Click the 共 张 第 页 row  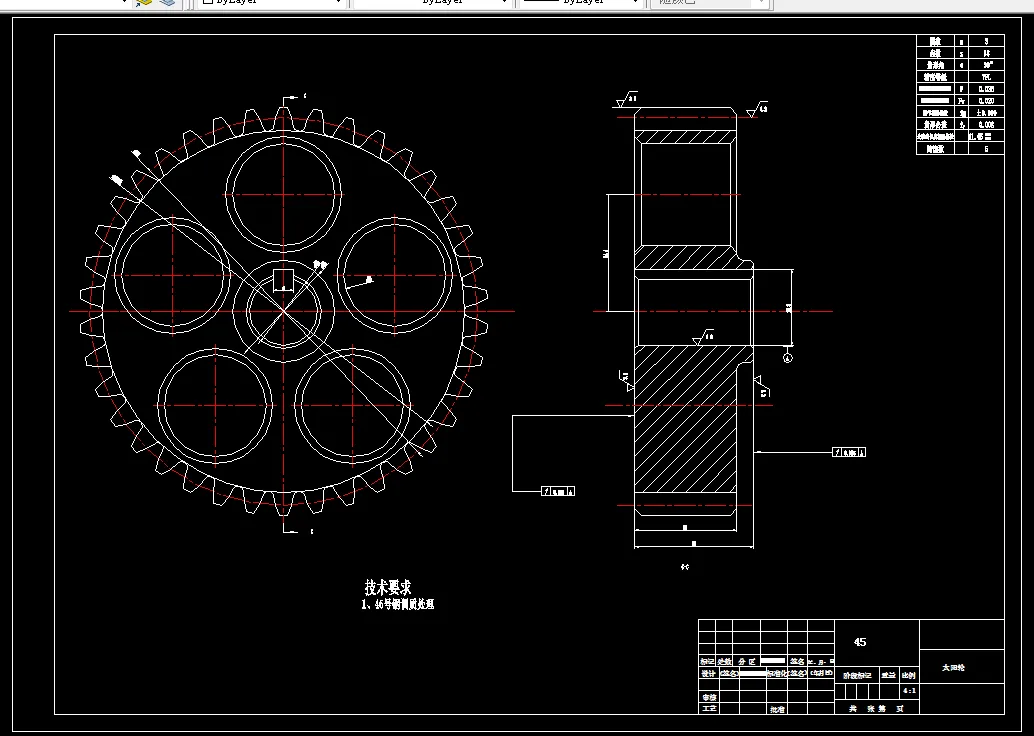pos(876,709)
